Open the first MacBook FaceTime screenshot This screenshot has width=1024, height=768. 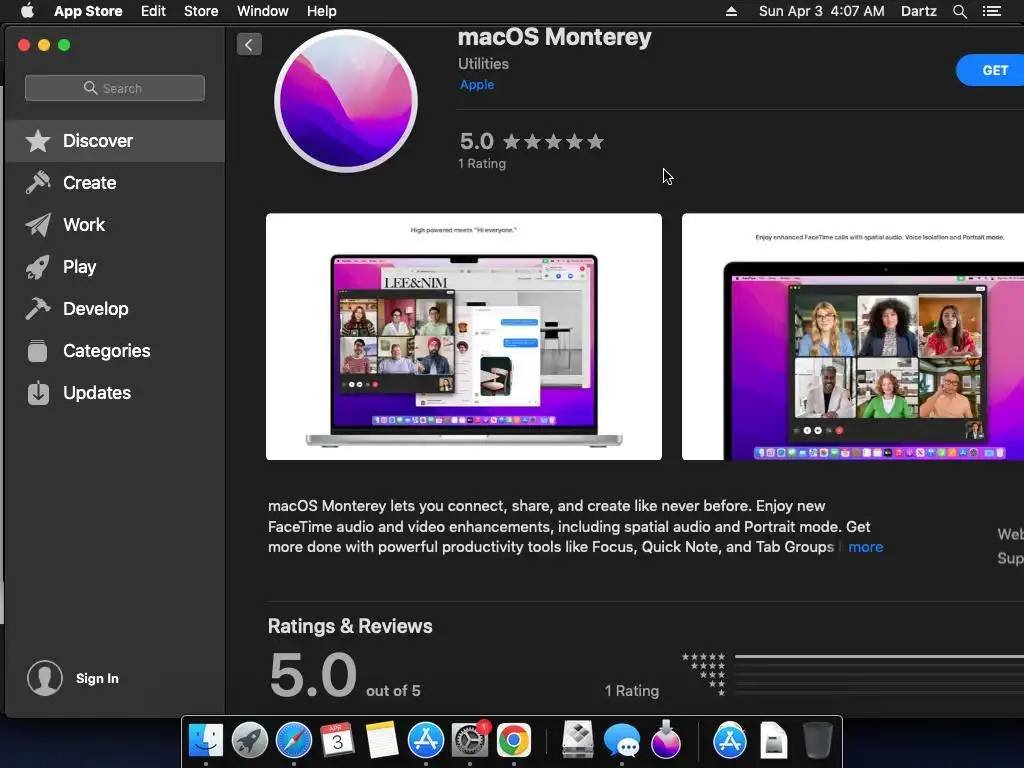[x=464, y=336]
